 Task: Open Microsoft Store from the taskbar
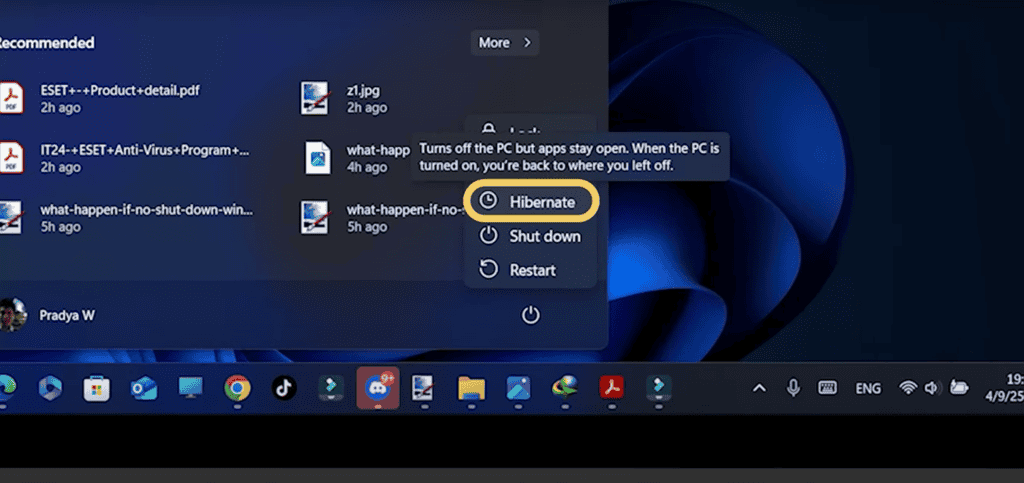(97, 388)
